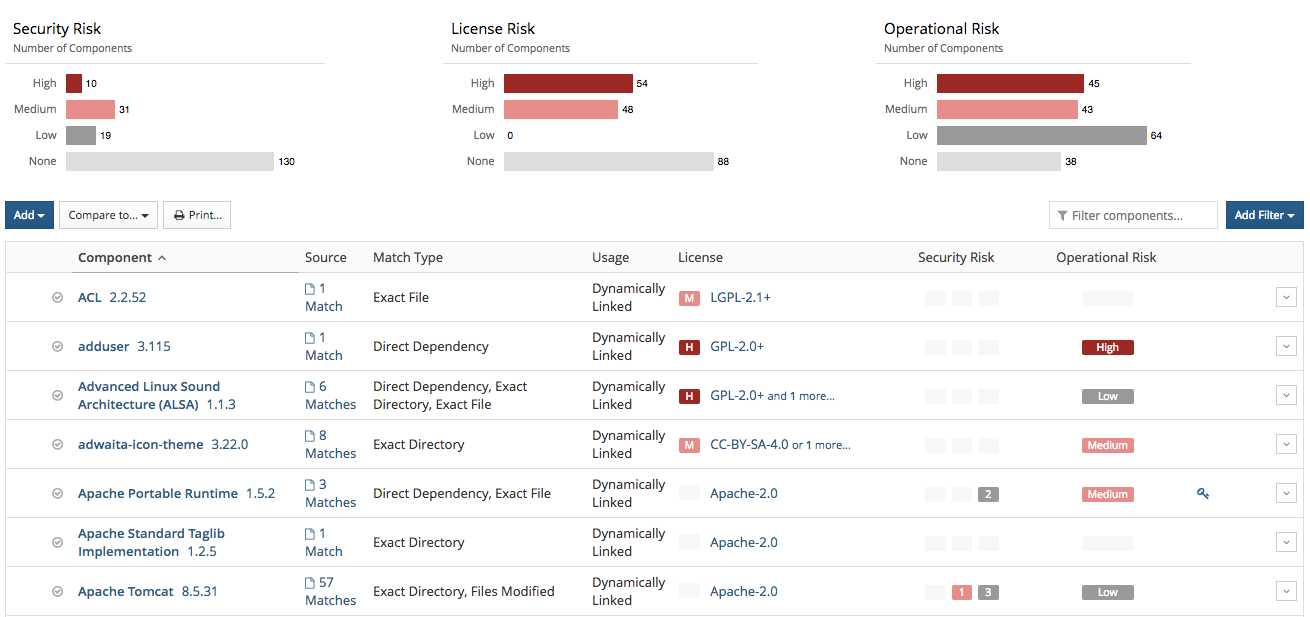
Task: Click the security risk count 2 badge
Action: (988, 494)
